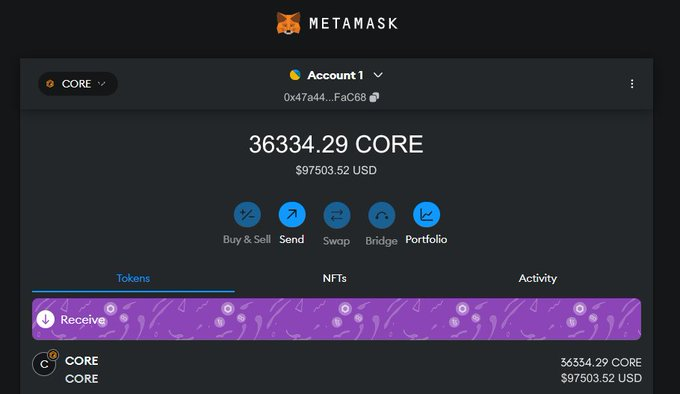Open the three-dot options menu
The height and width of the screenshot is (394, 680).
pyautogui.click(x=632, y=84)
